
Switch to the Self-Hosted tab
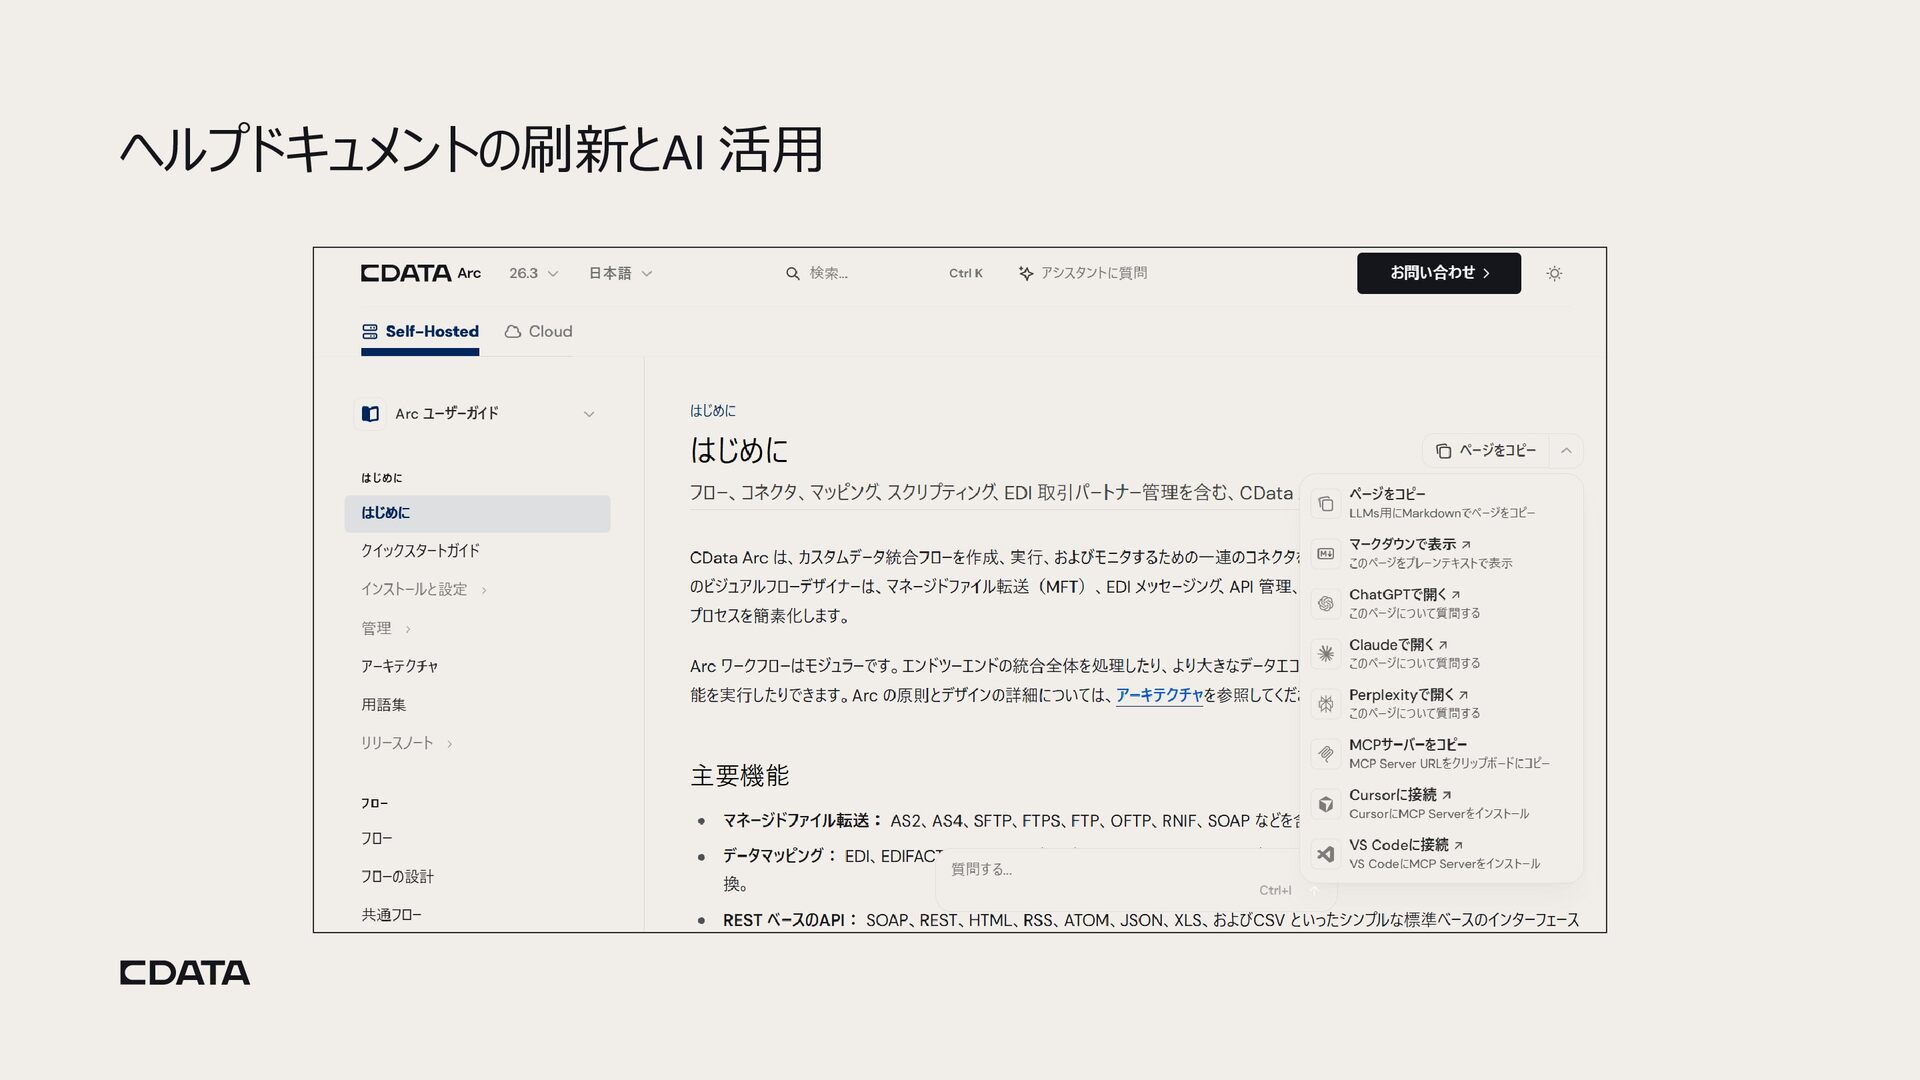[x=420, y=332]
